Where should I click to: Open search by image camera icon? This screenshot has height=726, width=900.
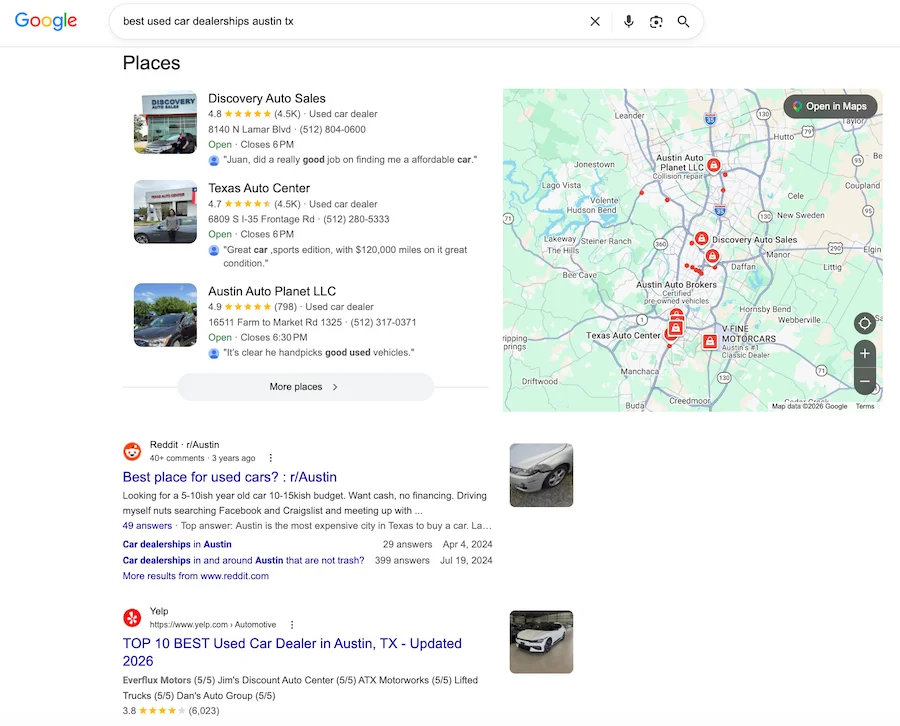656,22
